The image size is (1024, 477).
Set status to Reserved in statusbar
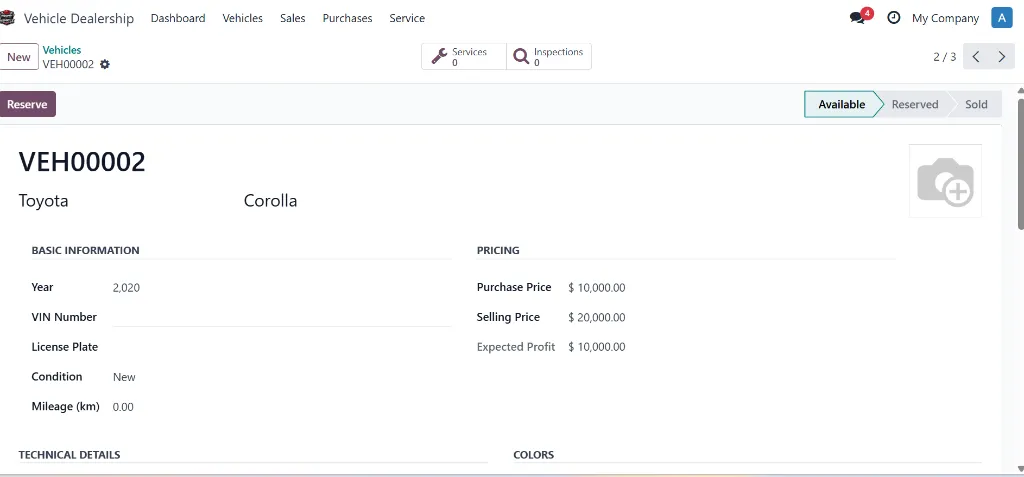click(914, 105)
